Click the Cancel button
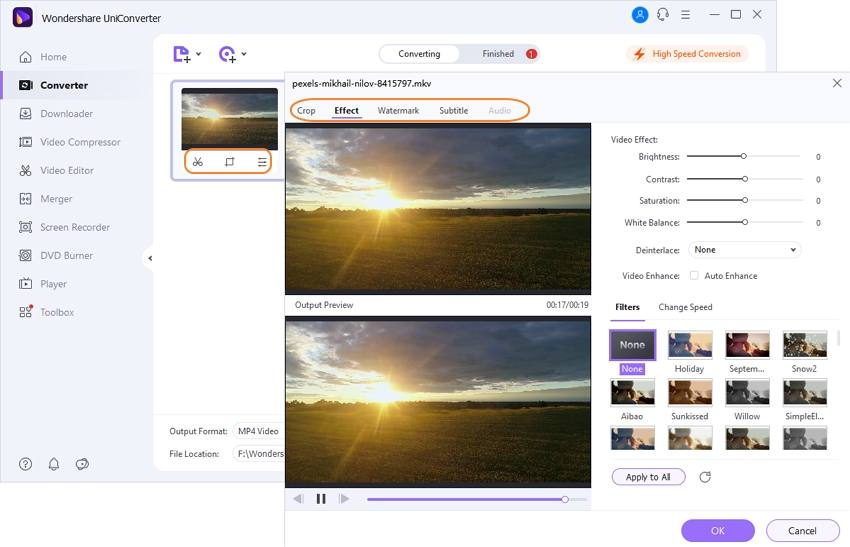The width and height of the screenshot is (850, 547). [802, 531]
